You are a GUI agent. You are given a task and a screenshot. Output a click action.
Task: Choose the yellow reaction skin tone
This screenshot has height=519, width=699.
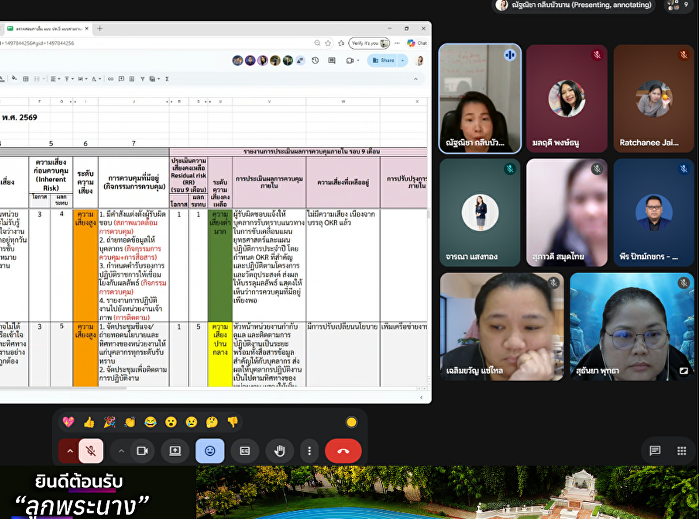pyautogui.click(x=351, y=422)
